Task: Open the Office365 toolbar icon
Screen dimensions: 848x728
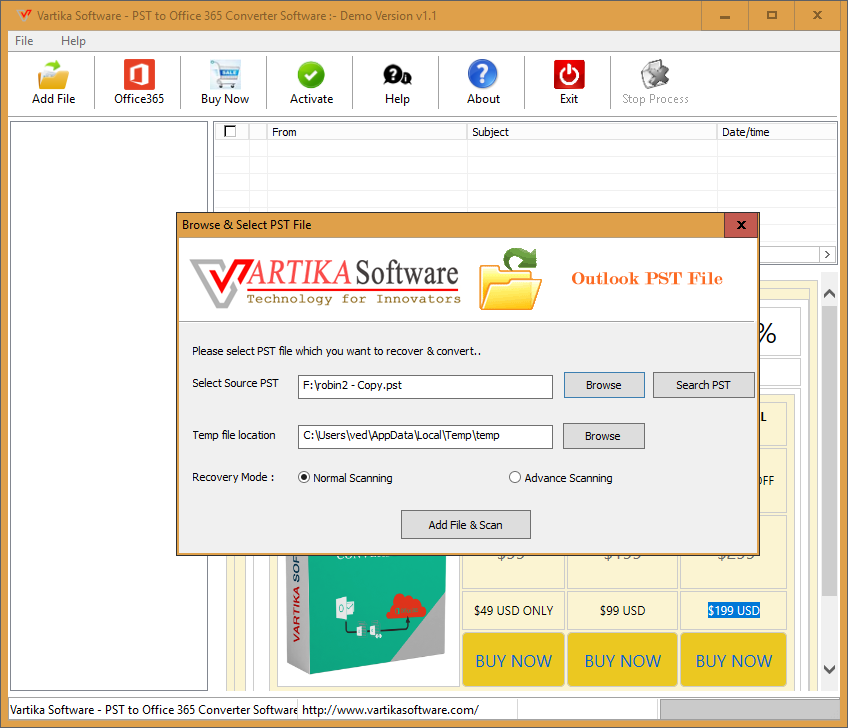Action: pyautogui.click(x=139, y=75)
